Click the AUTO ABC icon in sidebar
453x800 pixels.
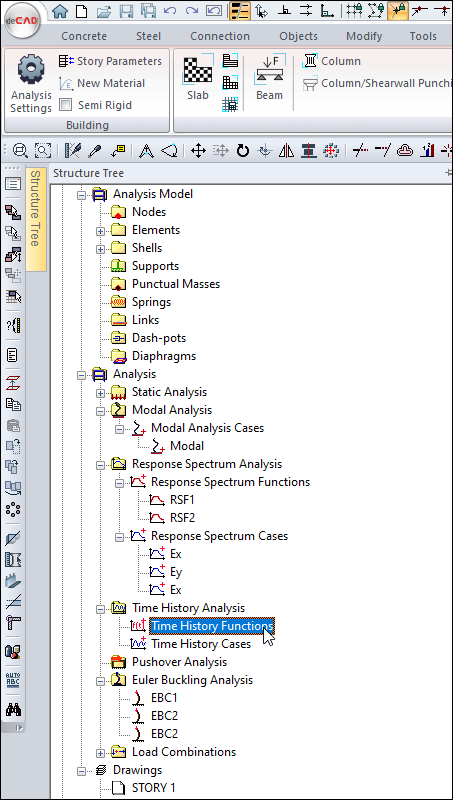click(13, 680)
